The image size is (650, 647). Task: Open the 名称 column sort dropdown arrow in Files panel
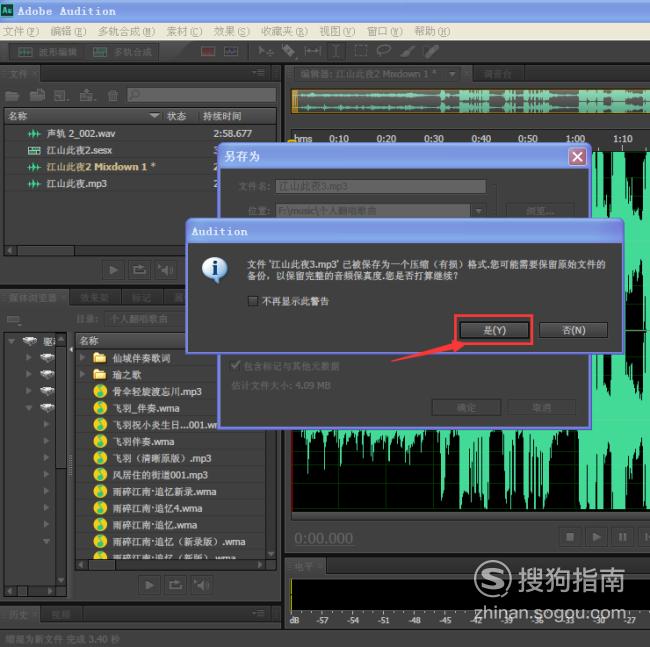point(154,116)
